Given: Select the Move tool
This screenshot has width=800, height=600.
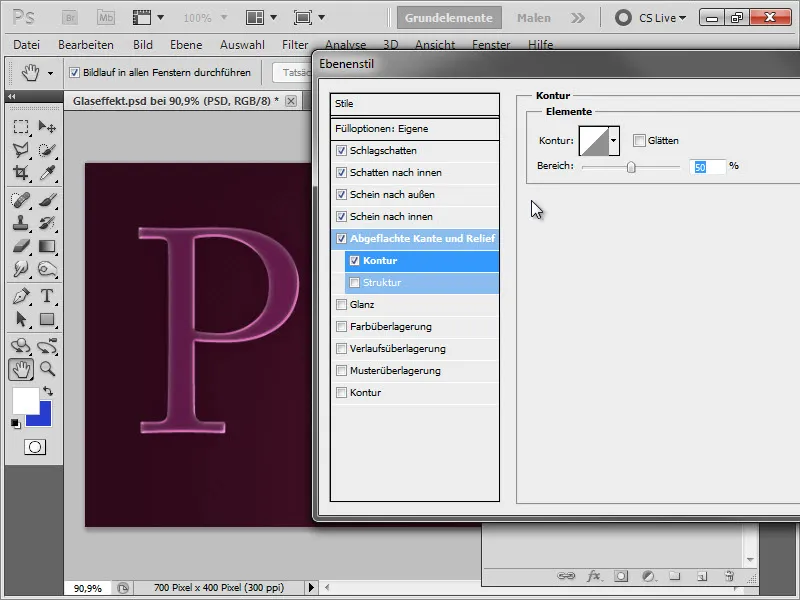Looking at the screenshot, I should point(42,127).
